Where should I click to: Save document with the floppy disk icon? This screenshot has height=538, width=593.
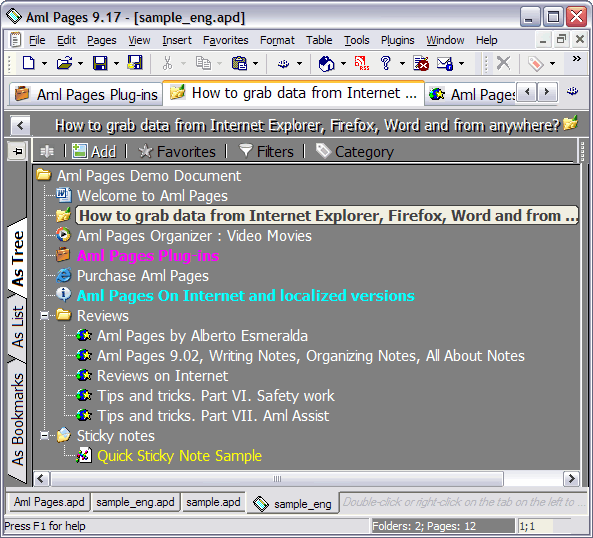click(100, 63)
